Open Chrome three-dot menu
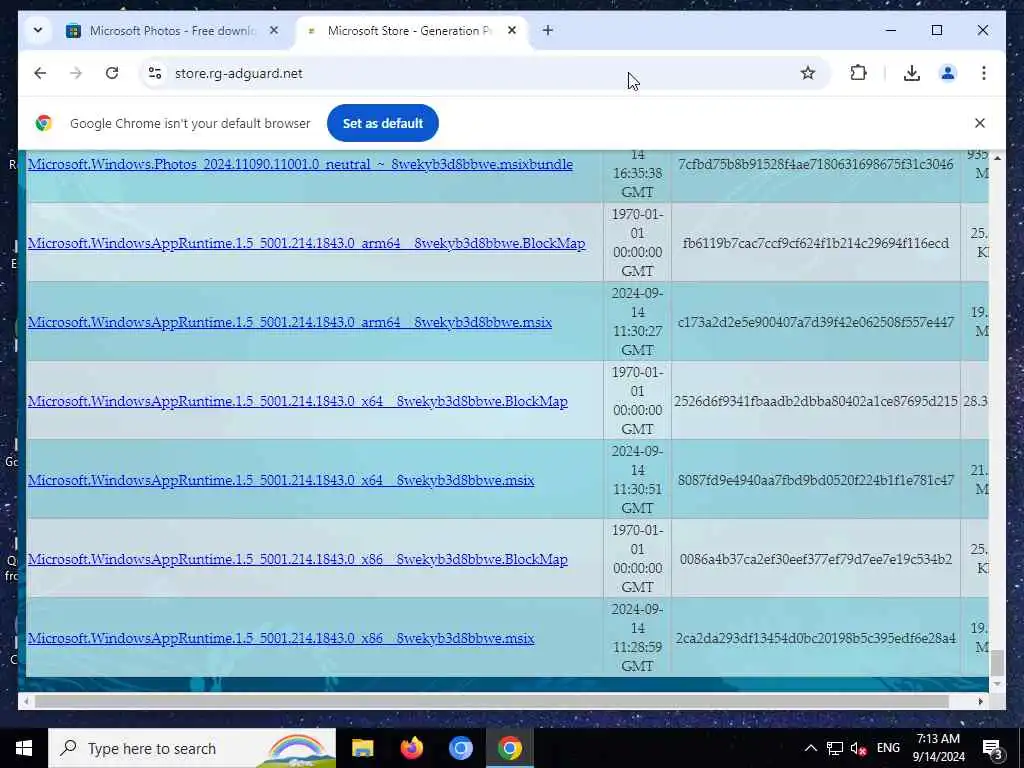 984,73
